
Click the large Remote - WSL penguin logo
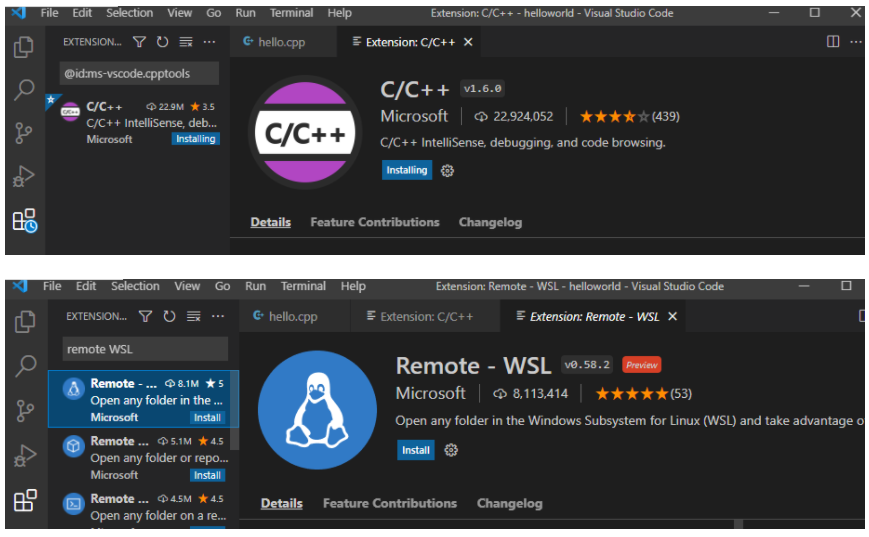(318, 410)
